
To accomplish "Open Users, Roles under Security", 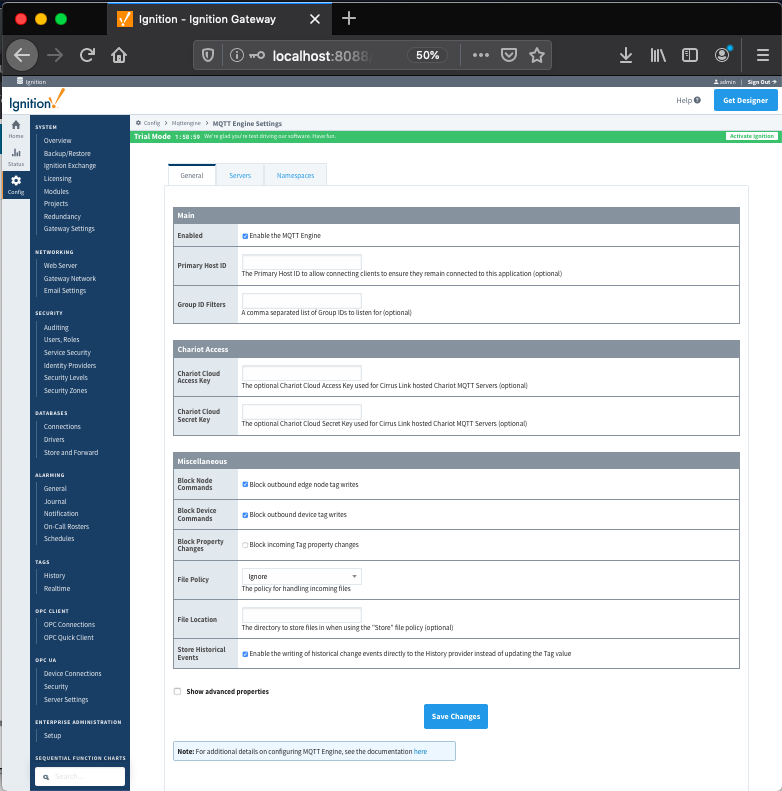I will [x=61, y=340].
